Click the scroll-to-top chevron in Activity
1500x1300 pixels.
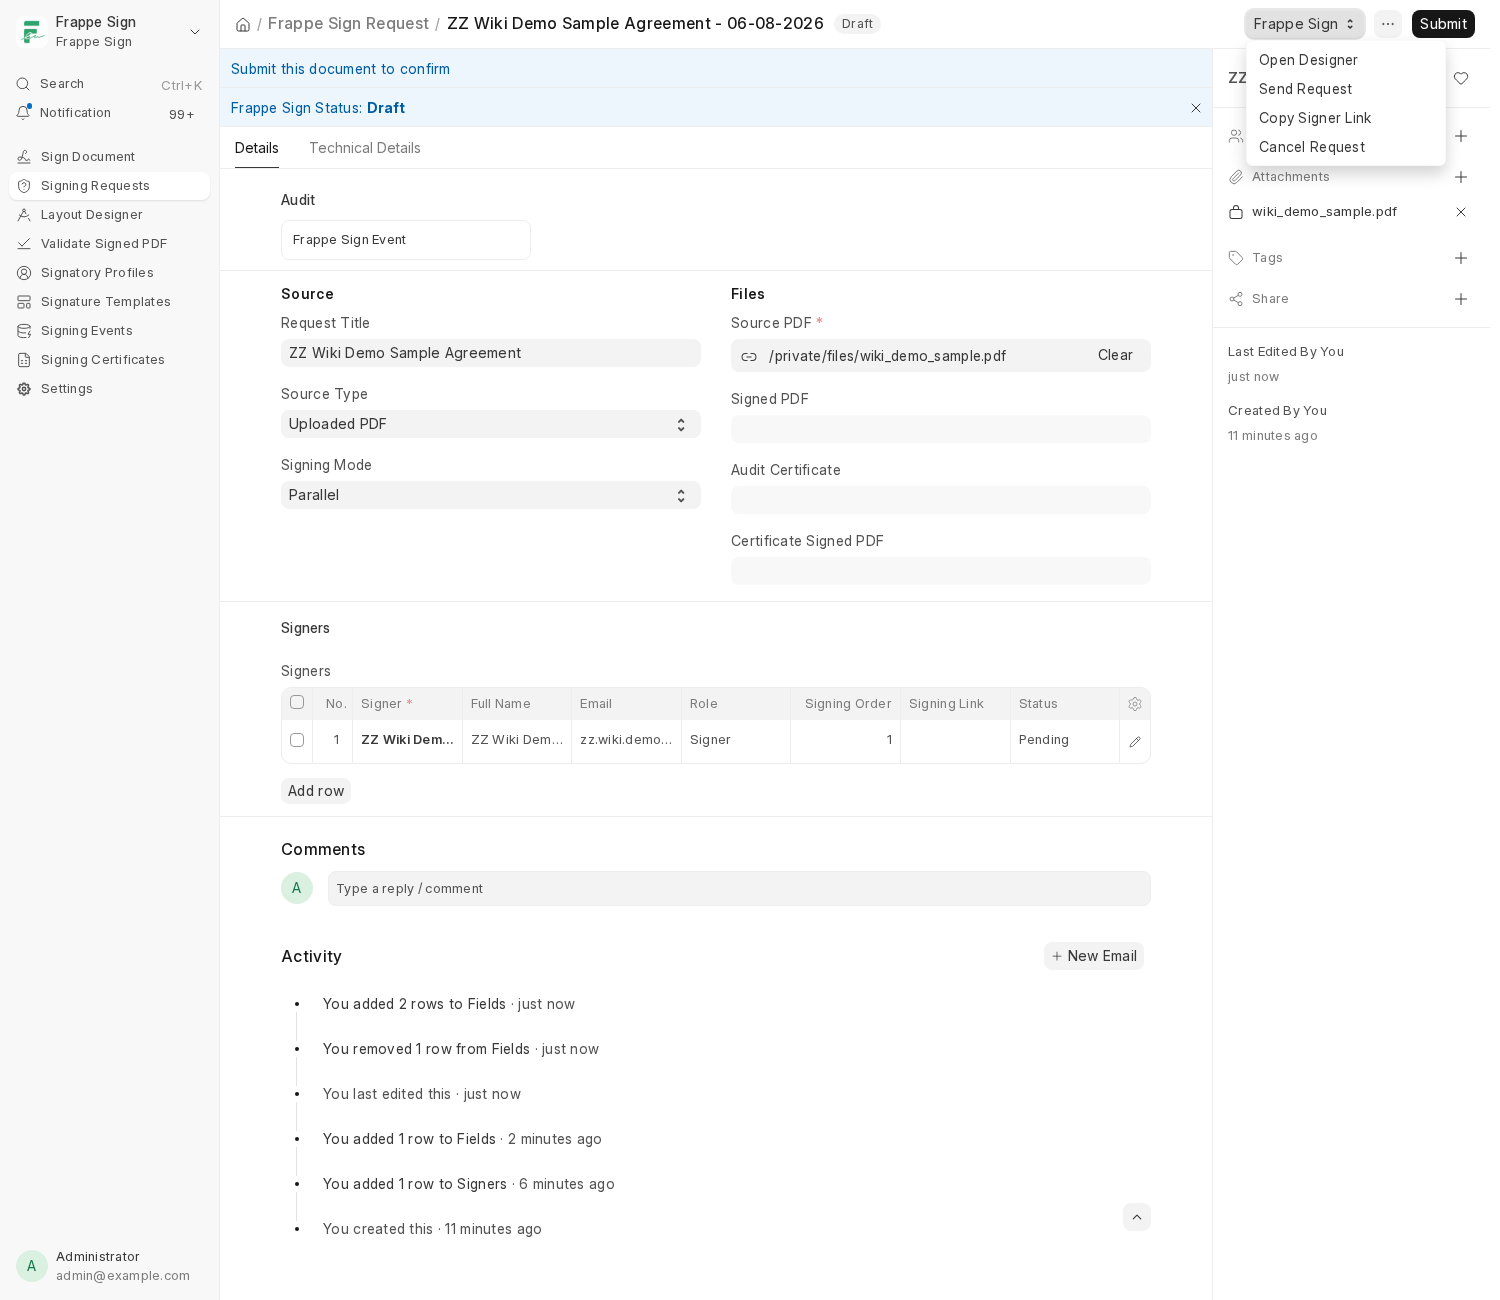point(1137,1217)
